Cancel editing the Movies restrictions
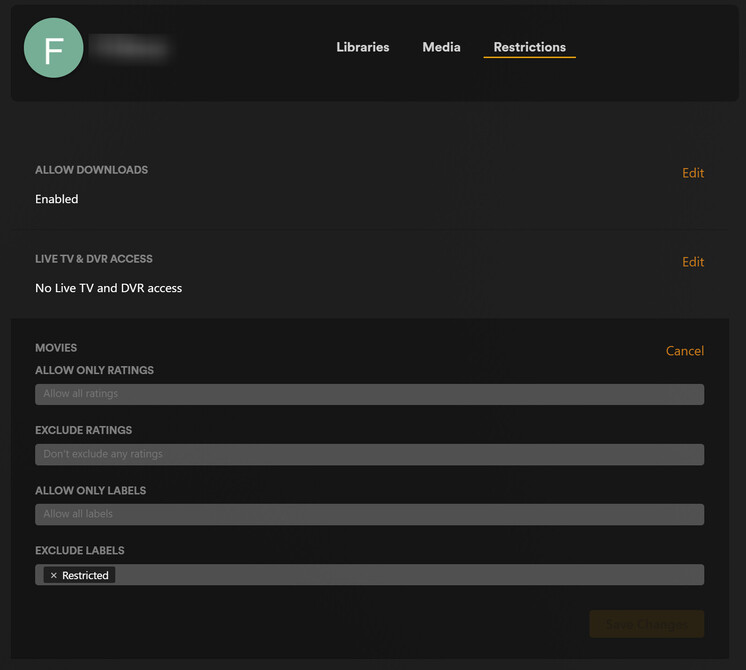 [685, 351]
